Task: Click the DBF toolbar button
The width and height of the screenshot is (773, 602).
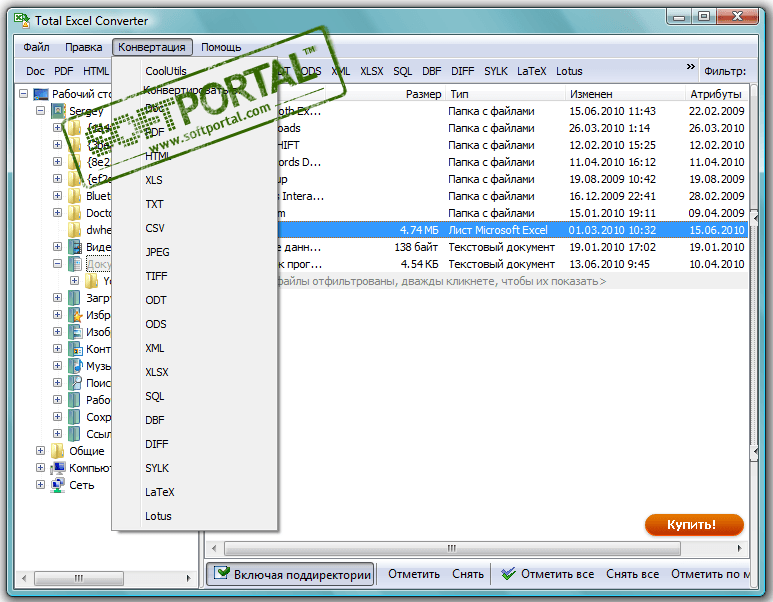Action: pyautogui.click(x=431, y=71)
